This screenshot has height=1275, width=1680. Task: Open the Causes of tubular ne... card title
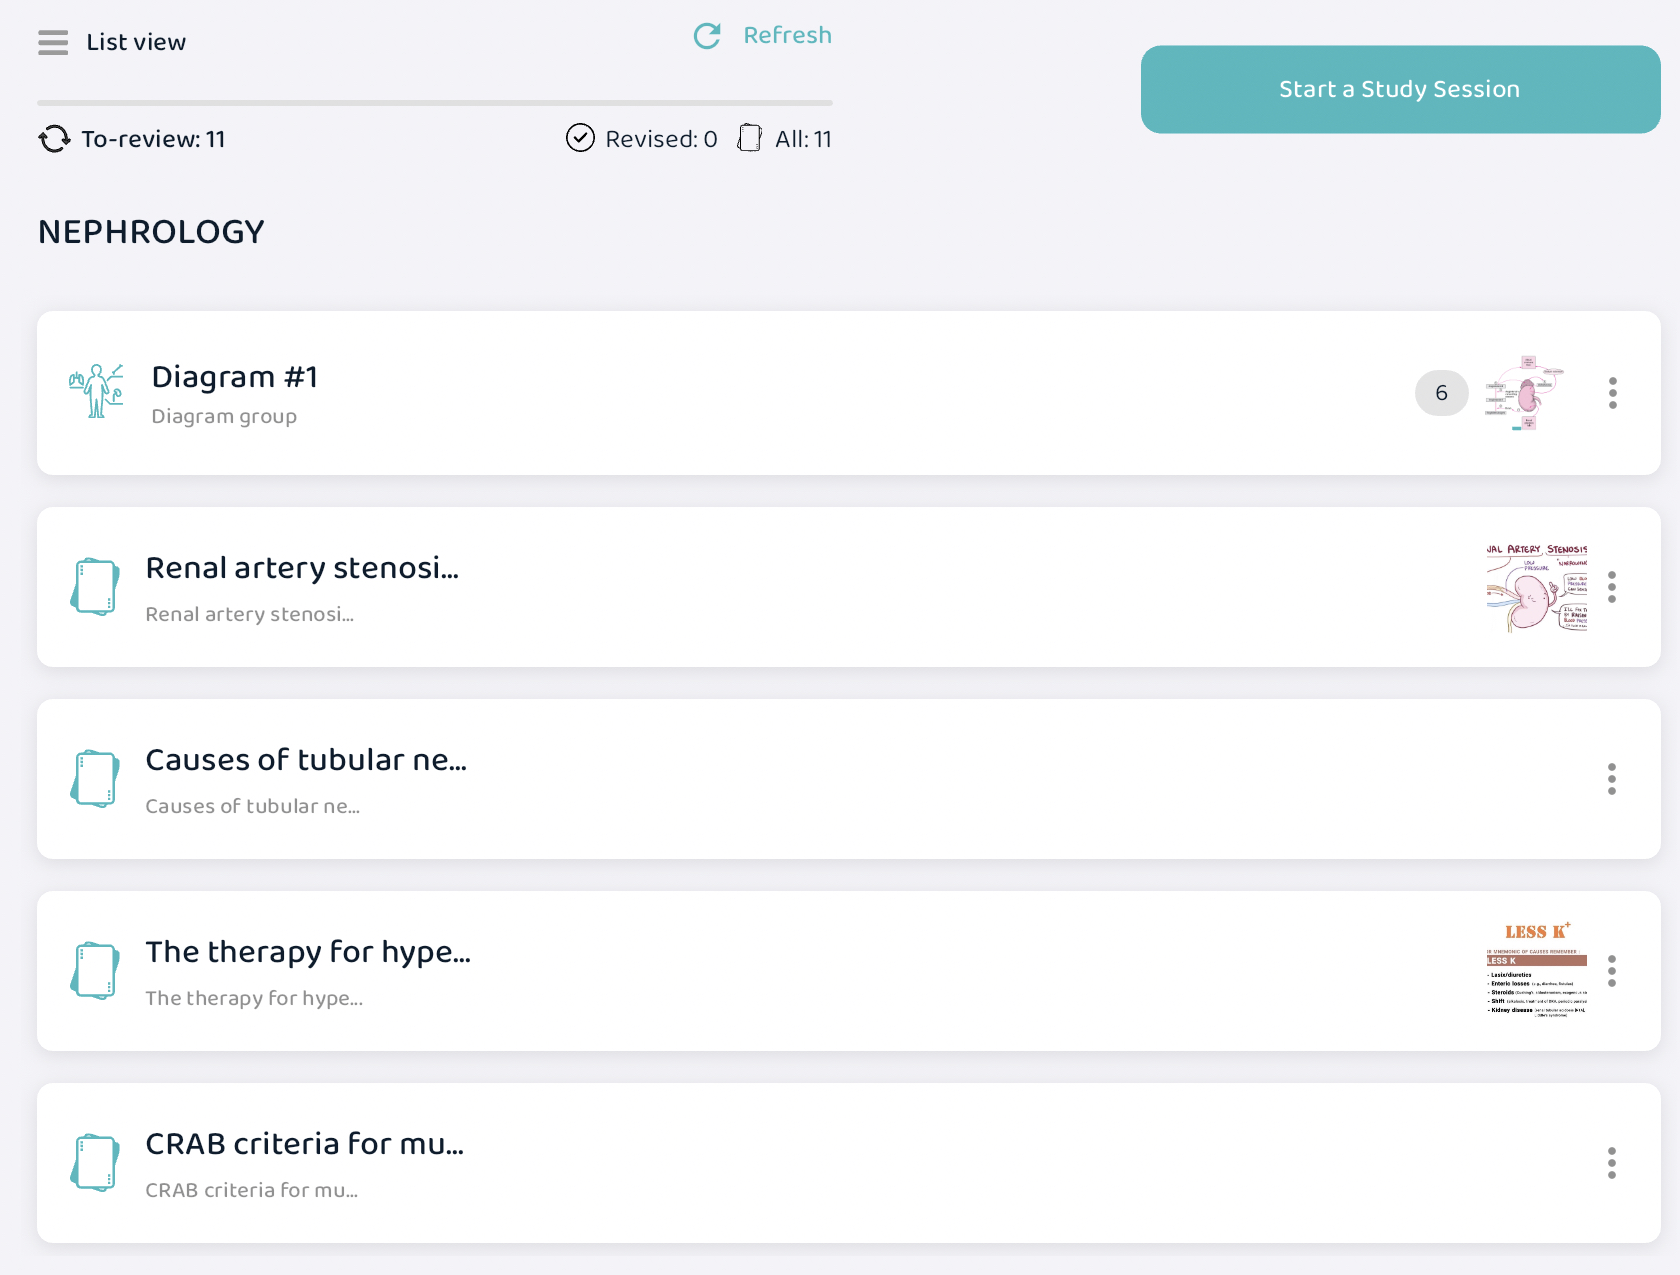click(306, 760)
